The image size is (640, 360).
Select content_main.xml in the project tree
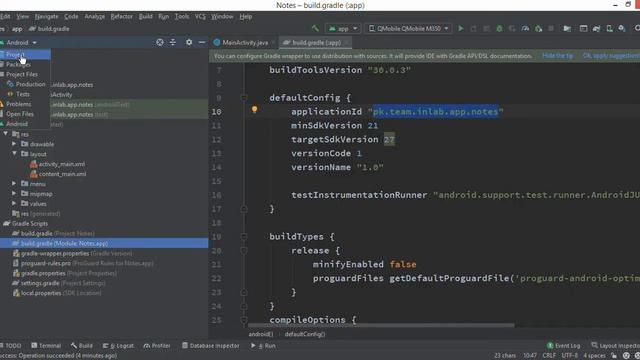(58, 174)
